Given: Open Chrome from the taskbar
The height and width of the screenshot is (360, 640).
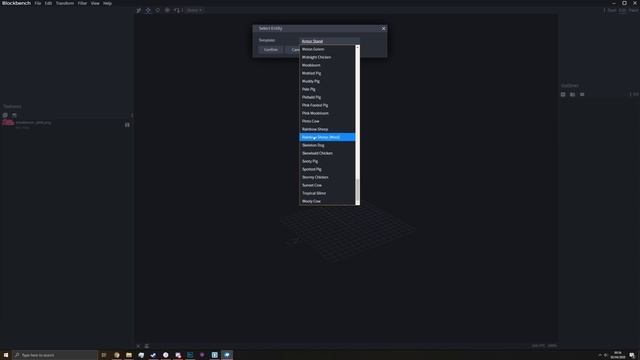Looking at the screenshot, I should [x=117, y=355].
